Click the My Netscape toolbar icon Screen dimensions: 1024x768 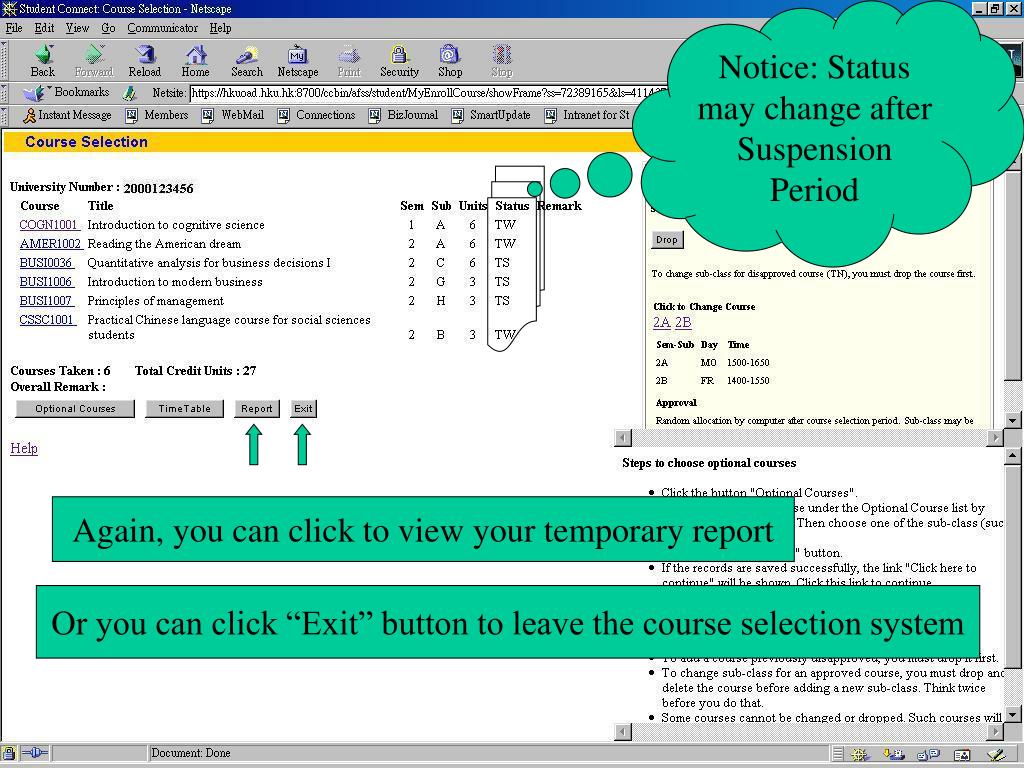coord(298,61)
